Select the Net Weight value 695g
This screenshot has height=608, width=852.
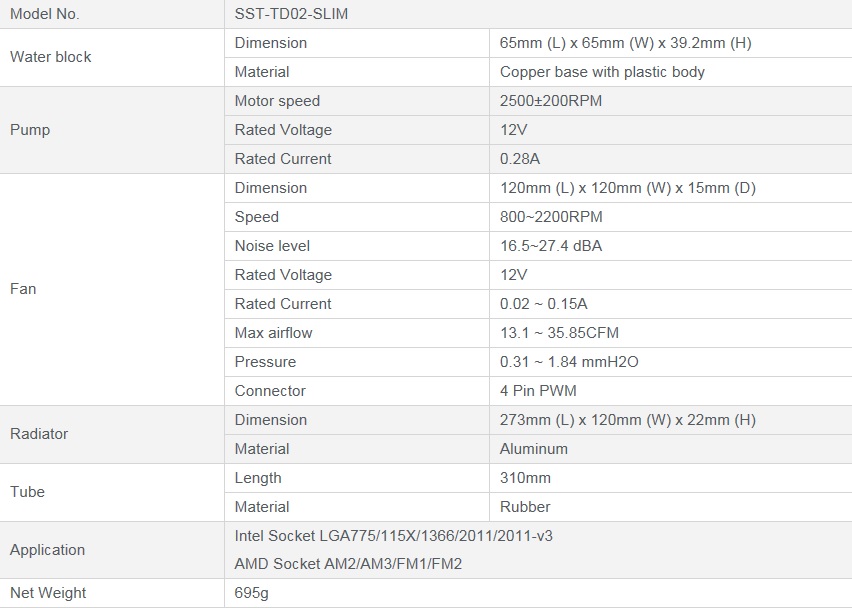(252, 593)
